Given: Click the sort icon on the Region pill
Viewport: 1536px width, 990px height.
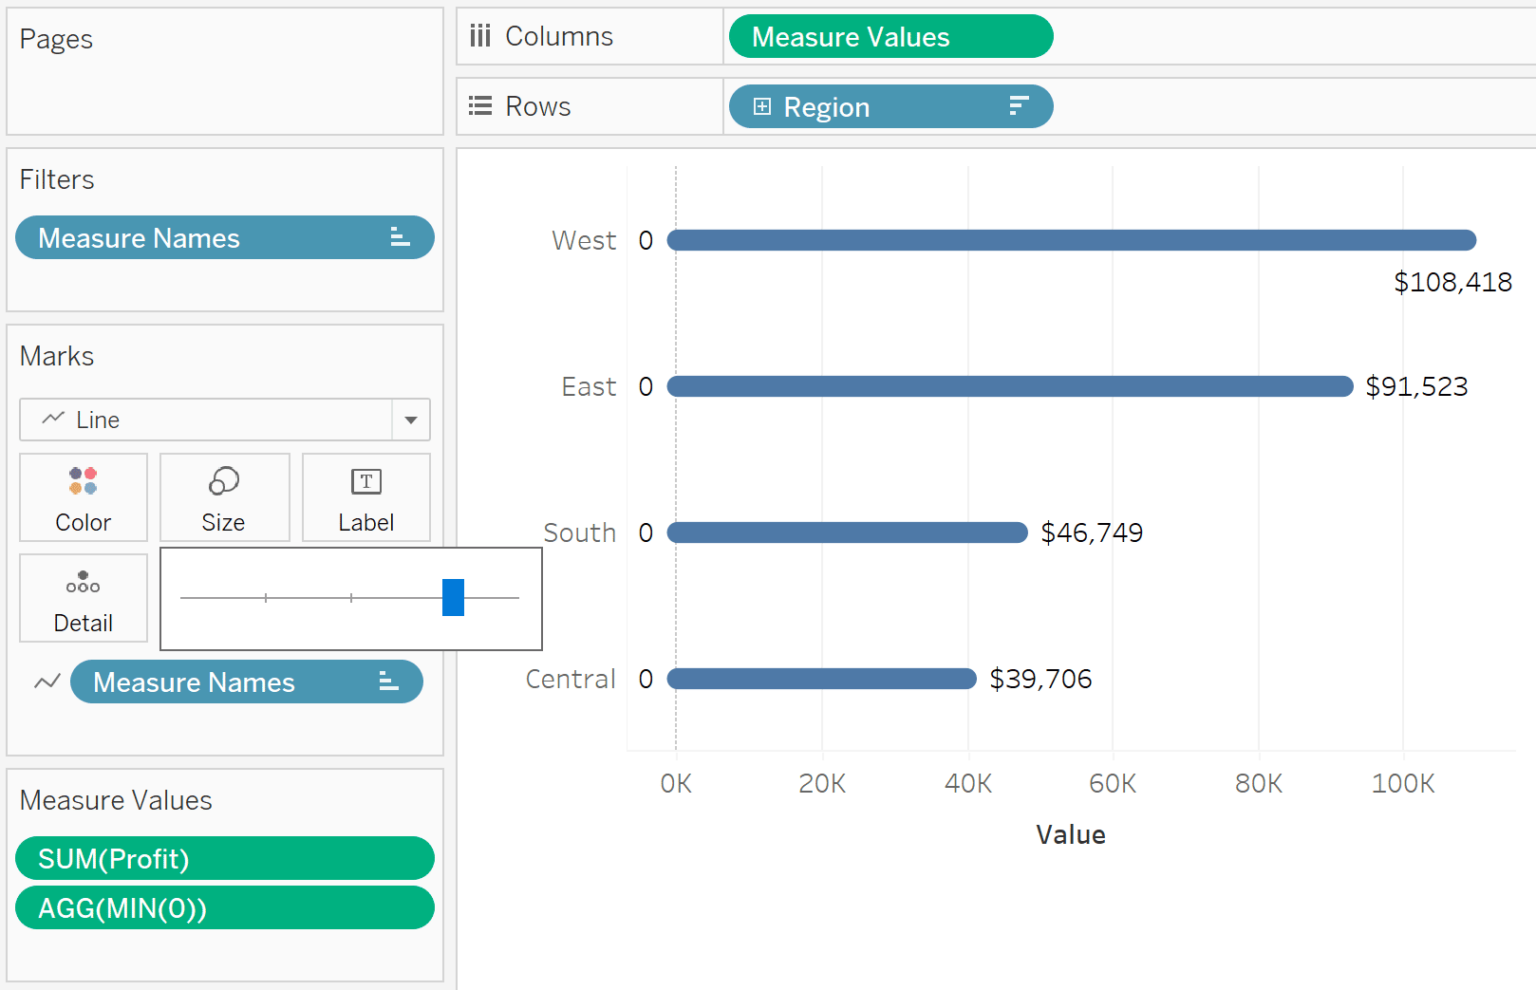Looking at the screenshot, I should pos(1017,106).
